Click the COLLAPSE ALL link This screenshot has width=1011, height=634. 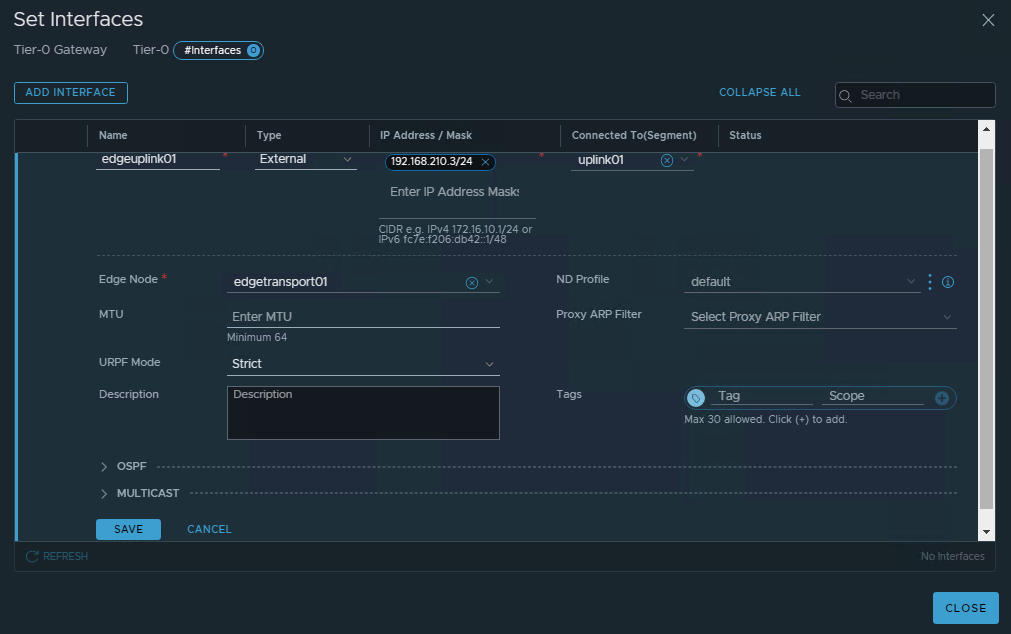(759, 93)
